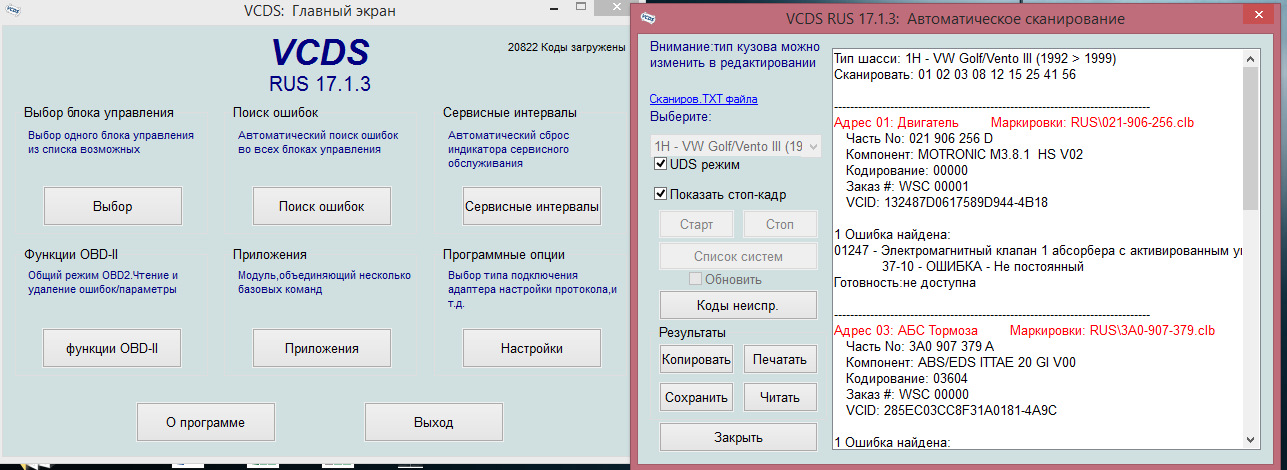Viewport: 1287px width, 470px height.
Task: Click 37-10 - ОШИБКА - Не постоянный line
Action: [984, 268]
